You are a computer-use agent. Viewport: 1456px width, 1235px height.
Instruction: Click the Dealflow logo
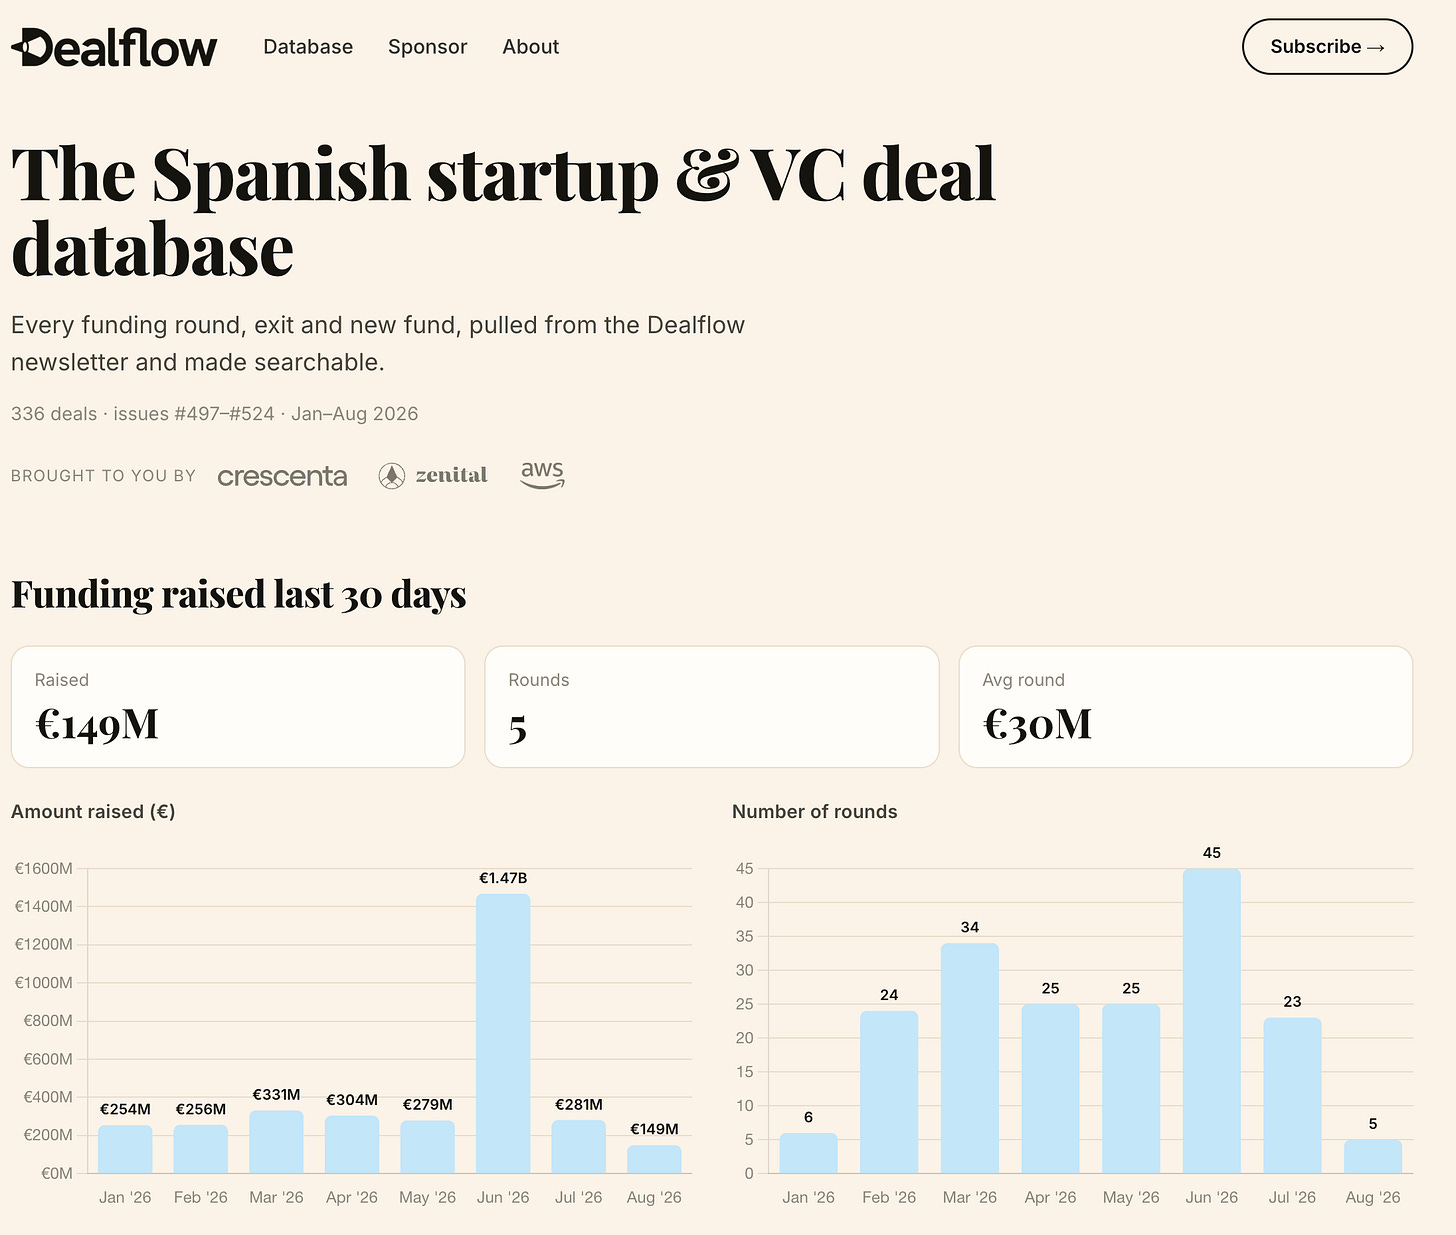(114, 47)
